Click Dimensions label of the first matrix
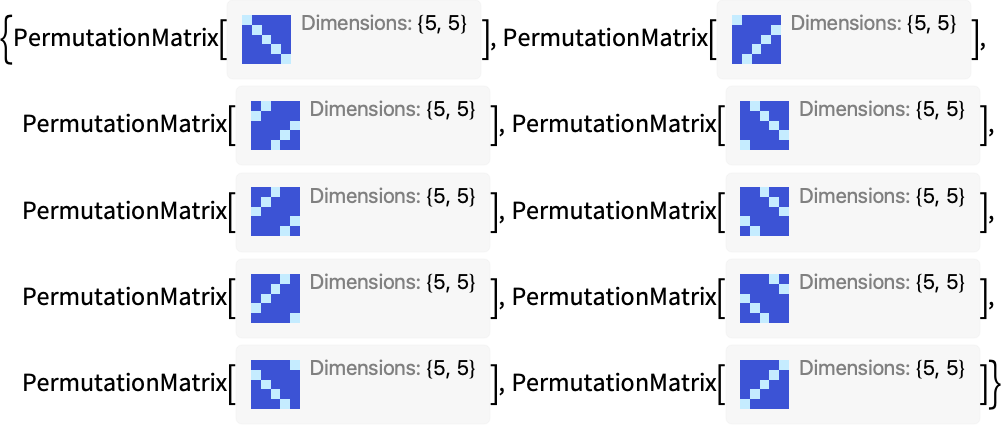This screenshot has height=427, width=1003. (x=384, y=24)
